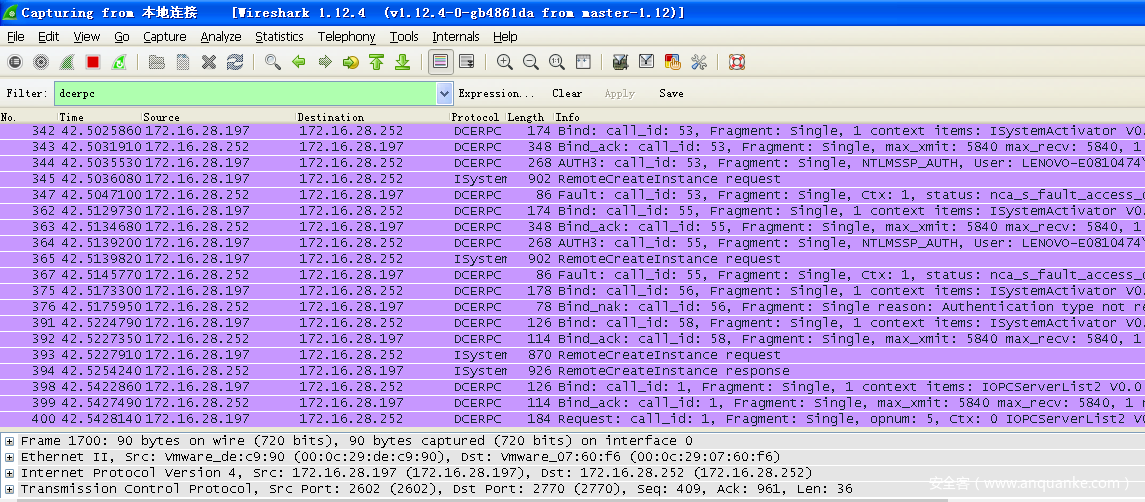Screen dimensions: 1145x502
Task: Select packet 342 Bind call_id 53
Action: (572, 131)
